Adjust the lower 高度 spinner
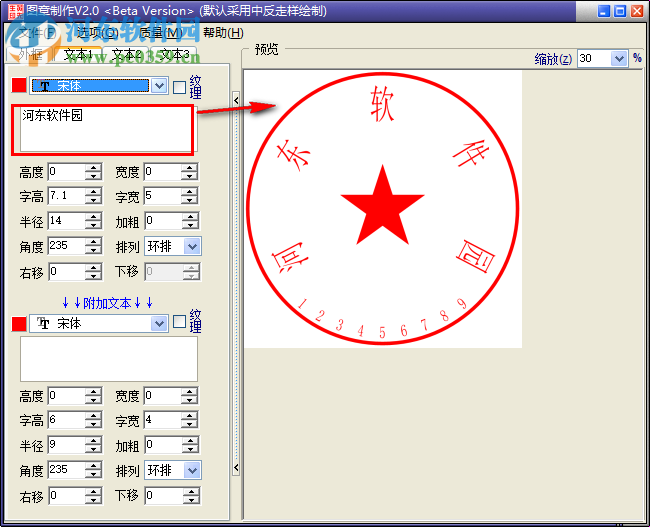Screen dimensions: 650x527 point(94,396)
